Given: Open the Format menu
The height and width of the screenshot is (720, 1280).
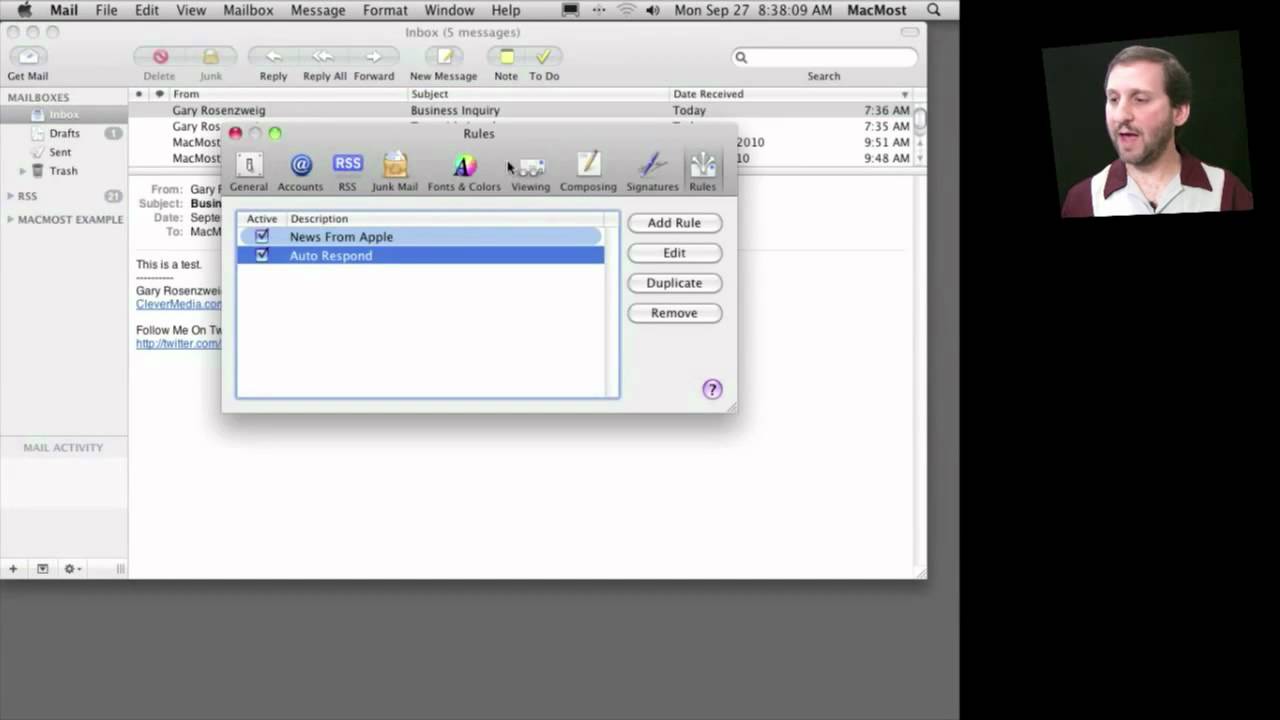Looking at the screenshot, I should 385,10.
